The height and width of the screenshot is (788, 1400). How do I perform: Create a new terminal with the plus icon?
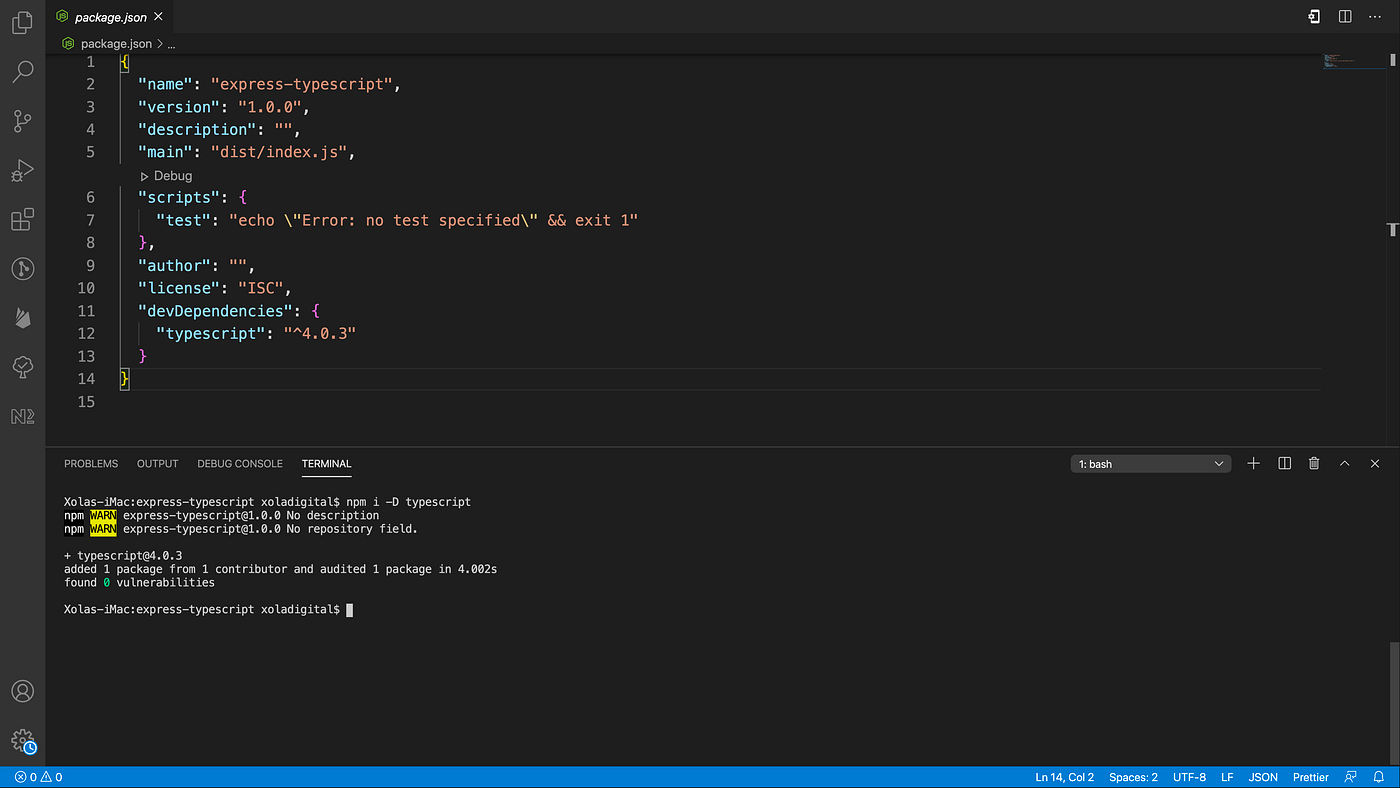pyautogui.click(x=1253, y=463)
